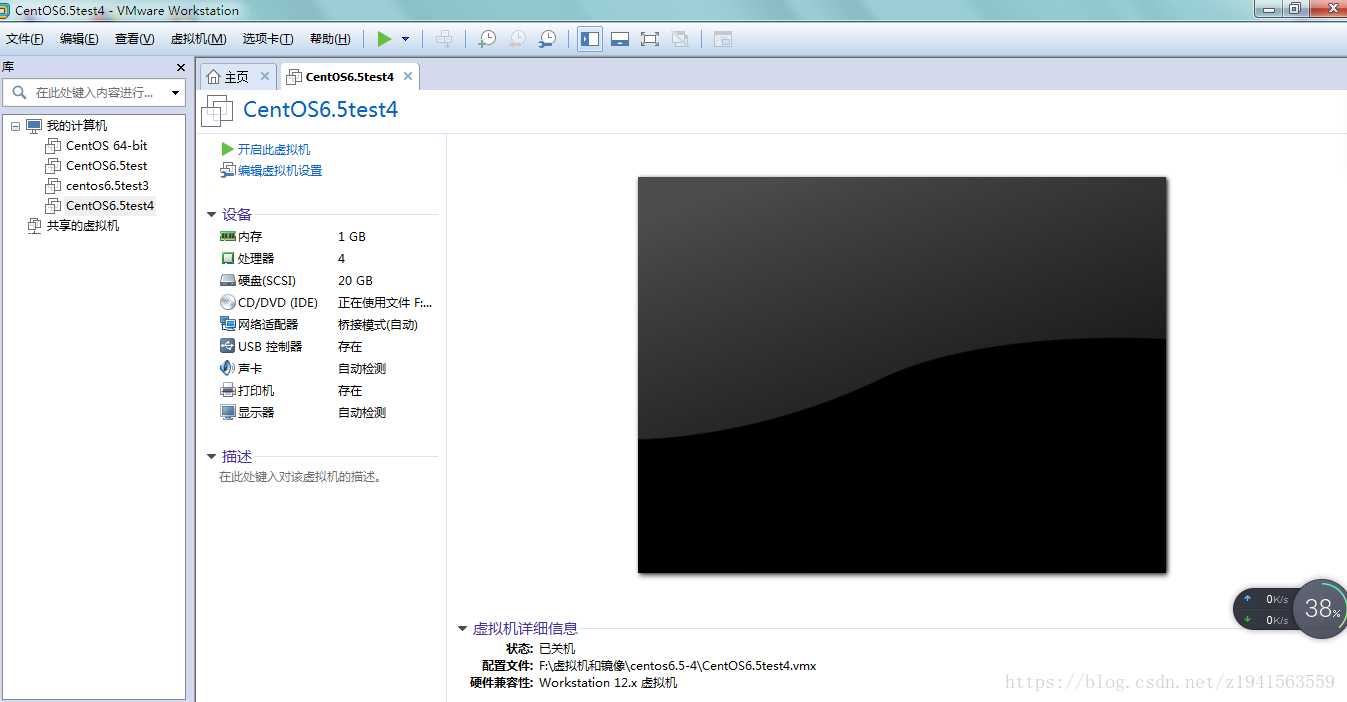Open the 选项卡(T) menu

click(x=268, y=39)
